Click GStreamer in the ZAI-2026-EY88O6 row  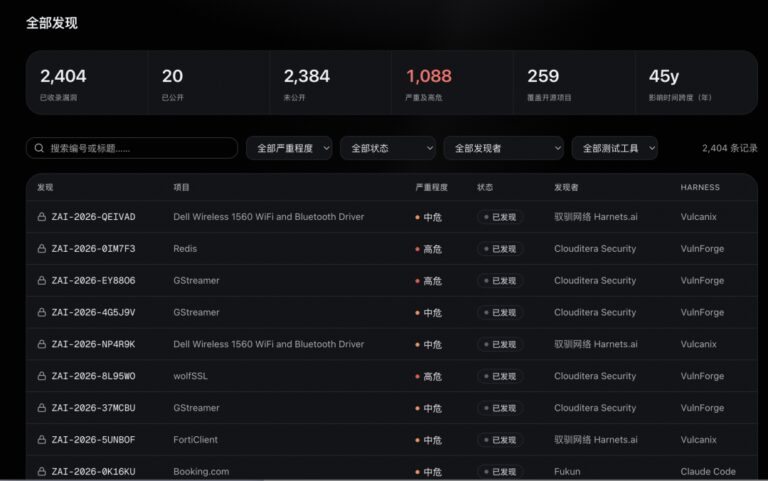point(196,281)
